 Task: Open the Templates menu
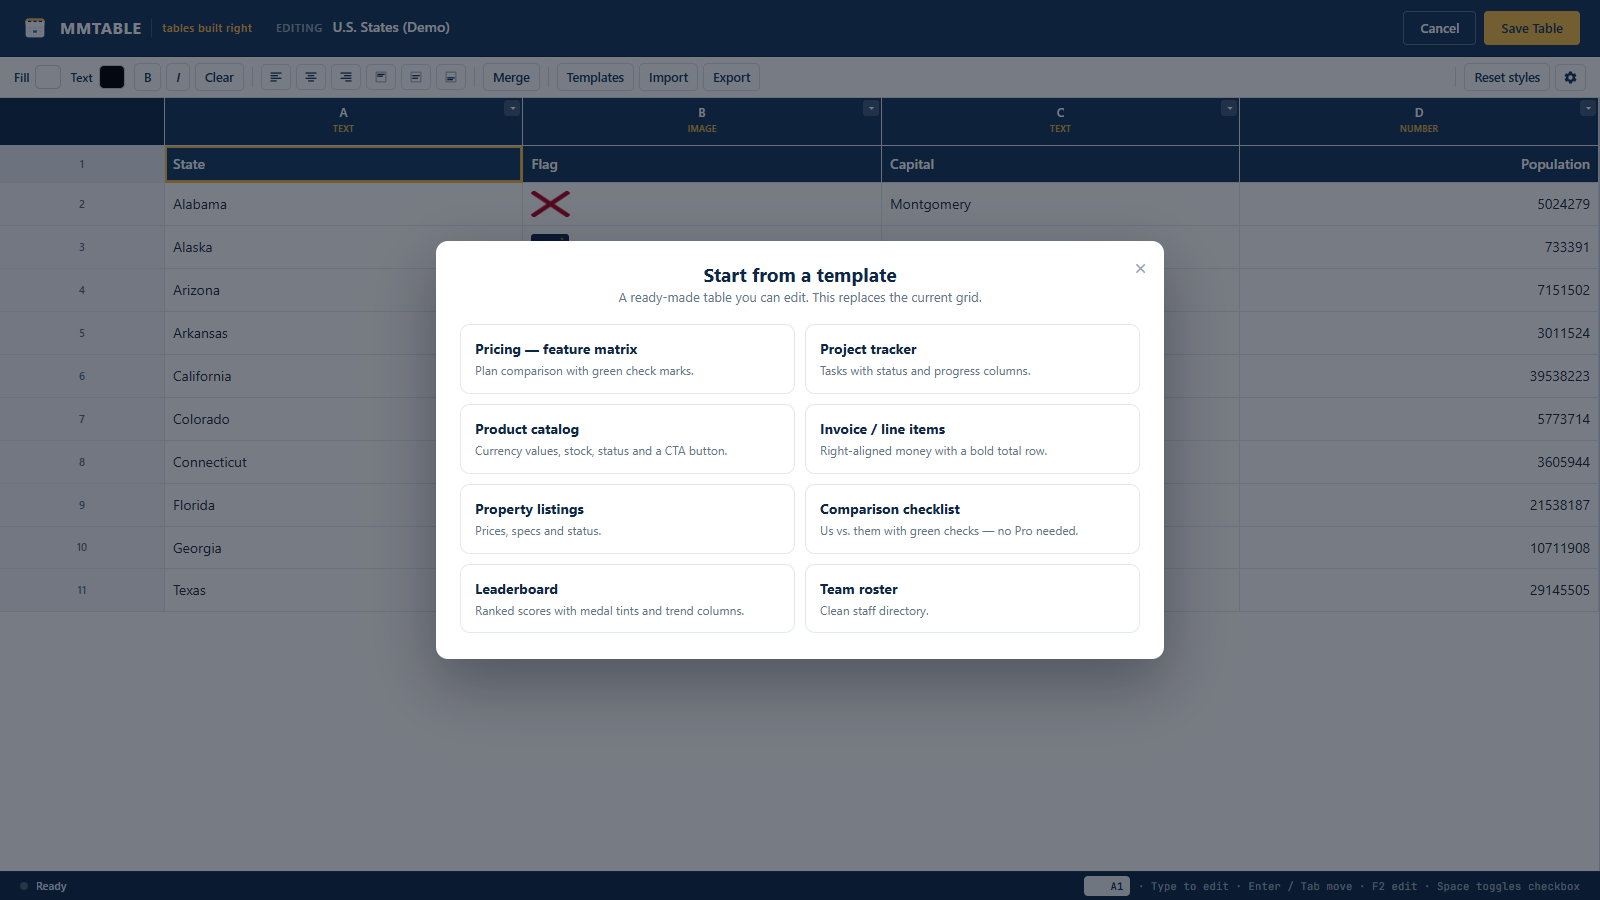click(595, 77)
